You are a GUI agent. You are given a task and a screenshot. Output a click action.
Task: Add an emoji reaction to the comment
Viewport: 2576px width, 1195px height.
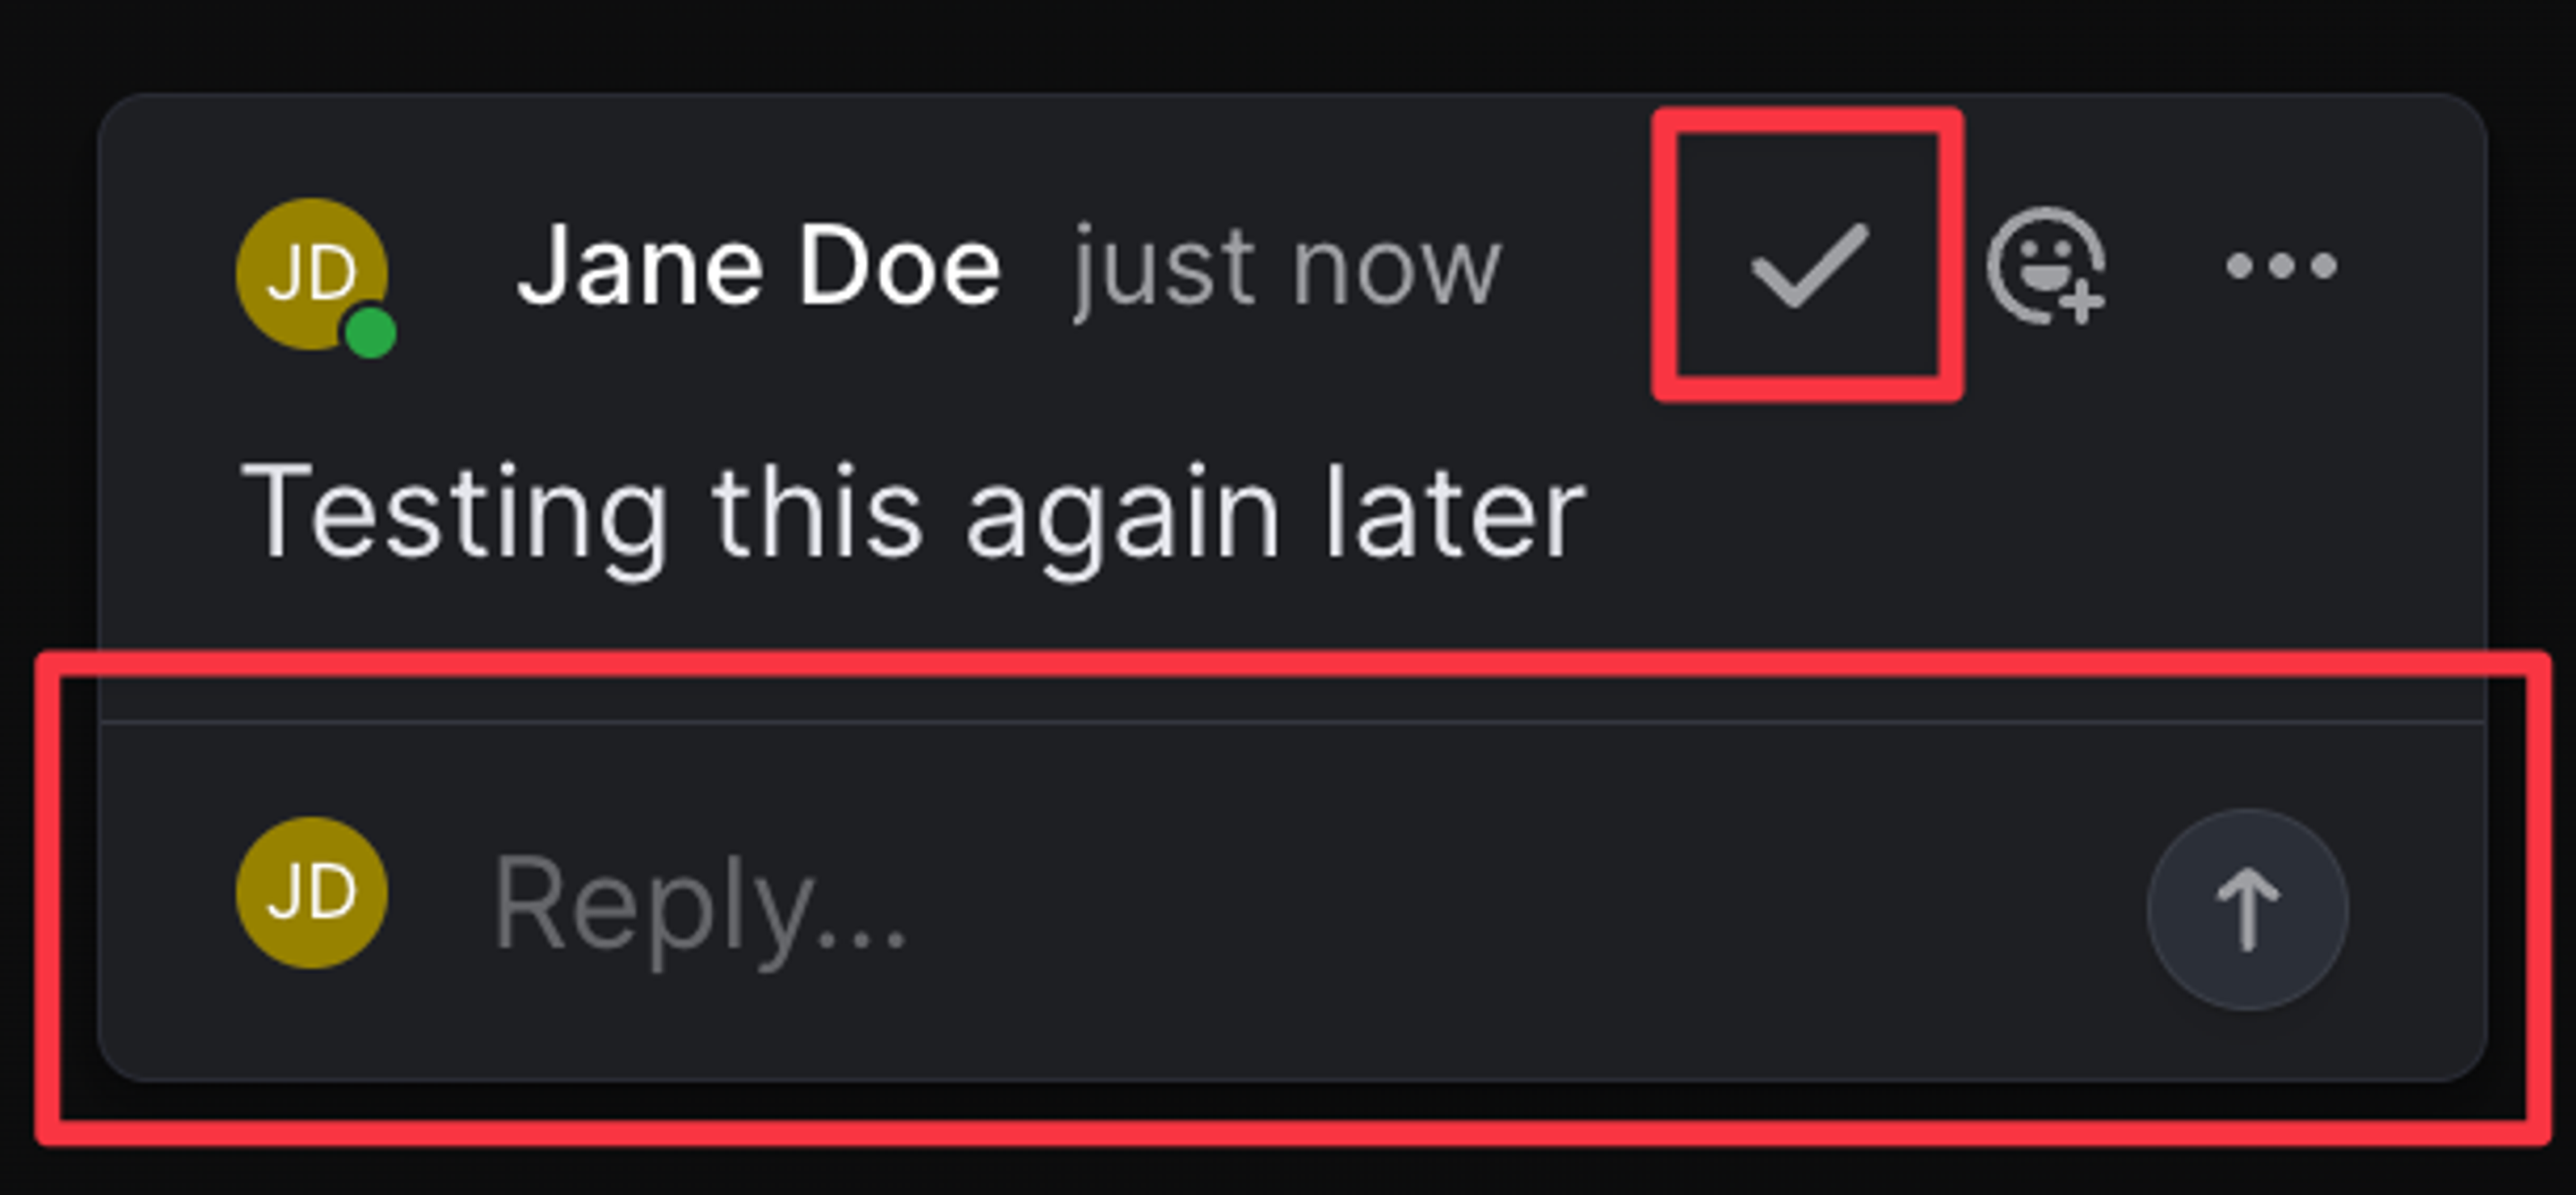tap(2046, 266)
